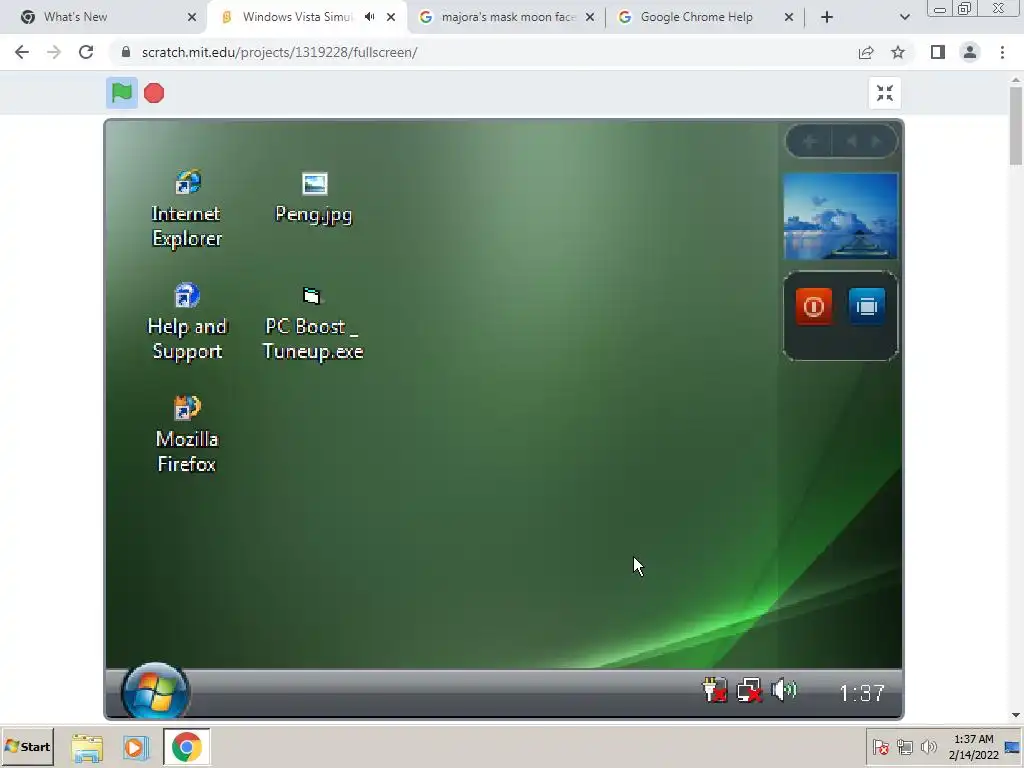1024x768 pixels.
Task: Click the host volume tray icon
Action: coord(929,746)
